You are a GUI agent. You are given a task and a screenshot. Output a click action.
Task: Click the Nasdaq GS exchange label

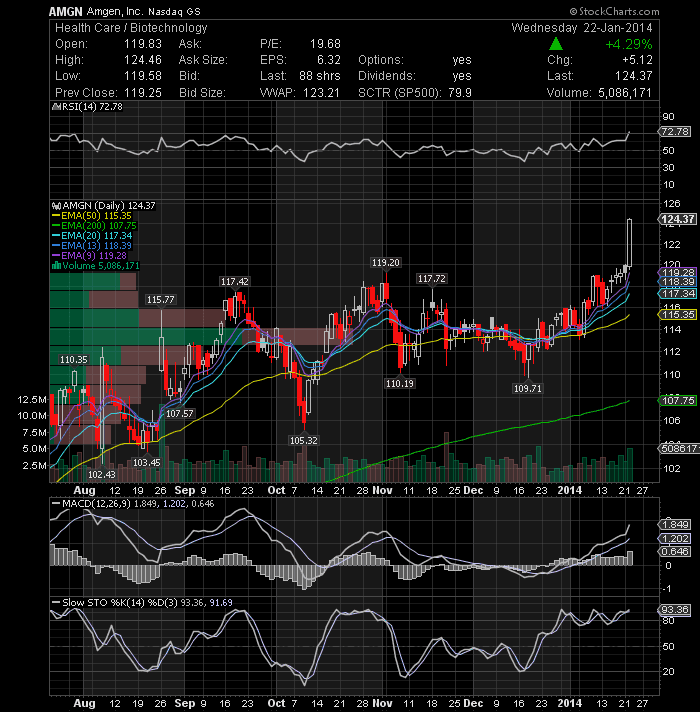point(174,12)
